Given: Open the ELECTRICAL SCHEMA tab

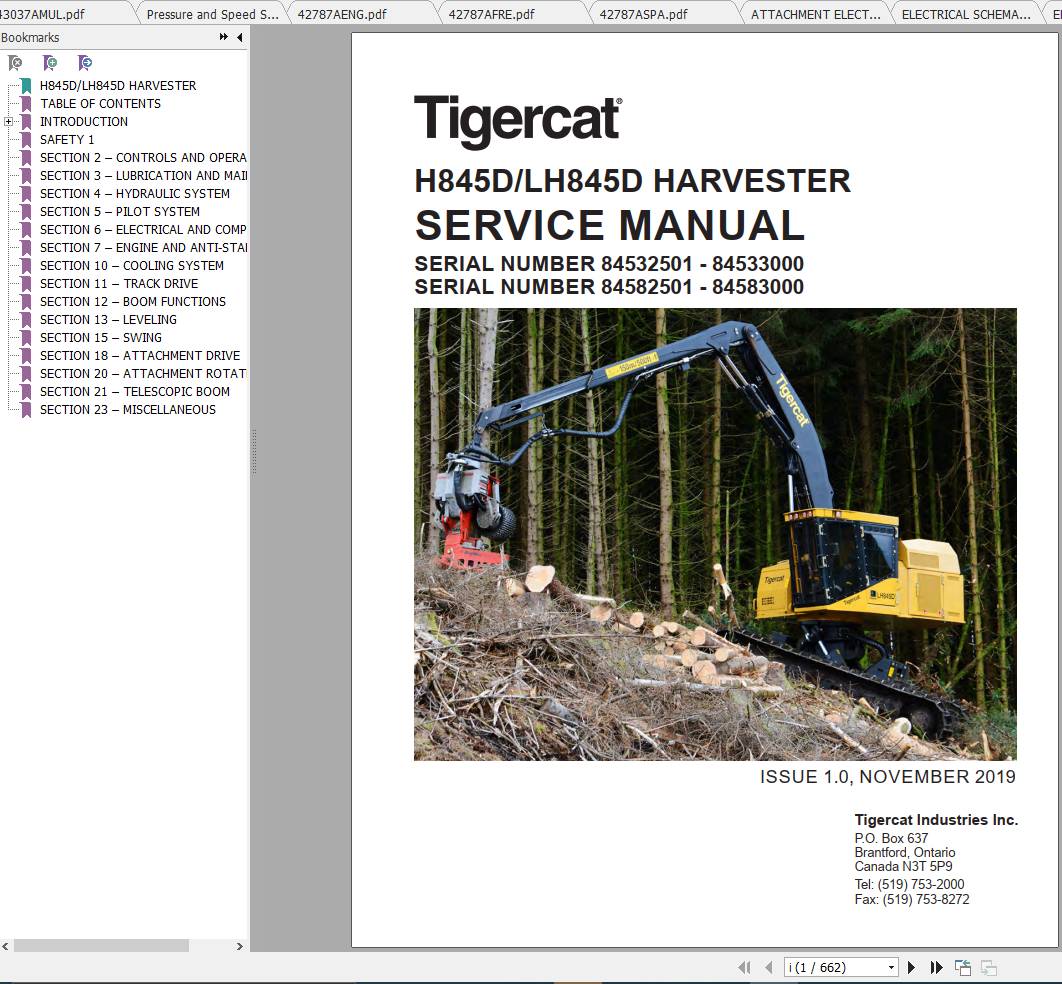Looking at the screenshot, I should [x=966, y=13].
